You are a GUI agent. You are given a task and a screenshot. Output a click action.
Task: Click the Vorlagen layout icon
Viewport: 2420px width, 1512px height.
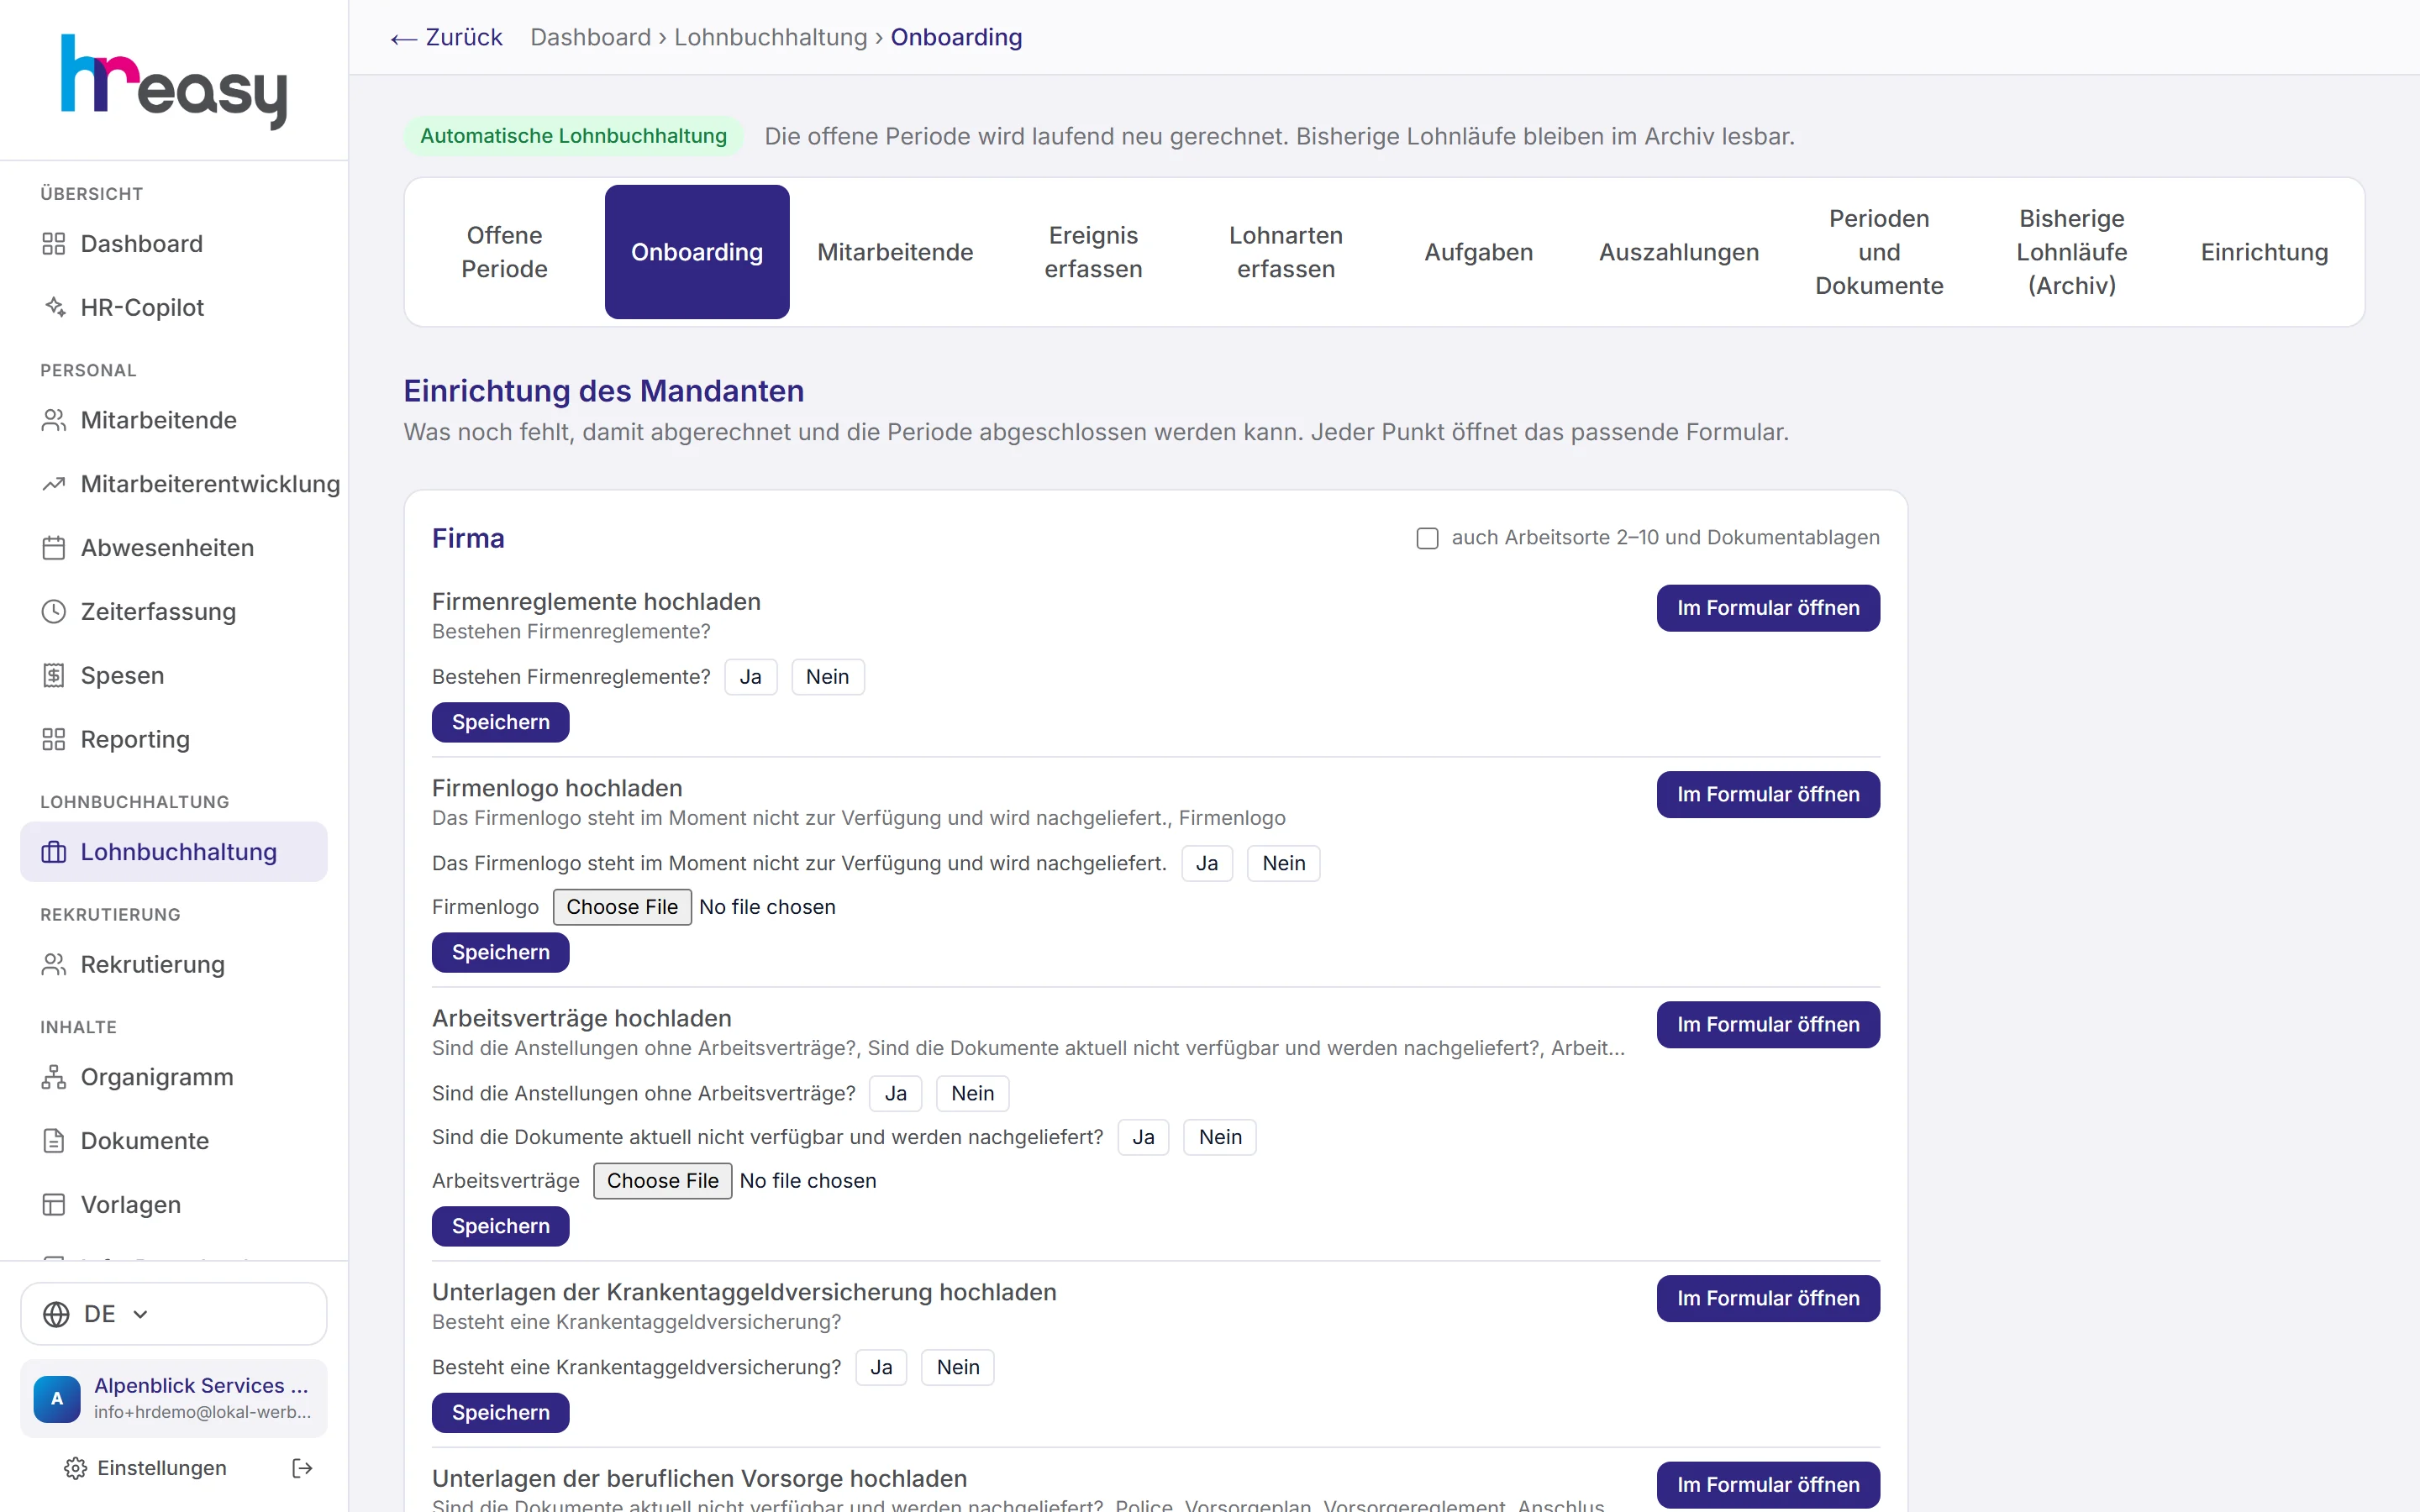(54, 1205)
